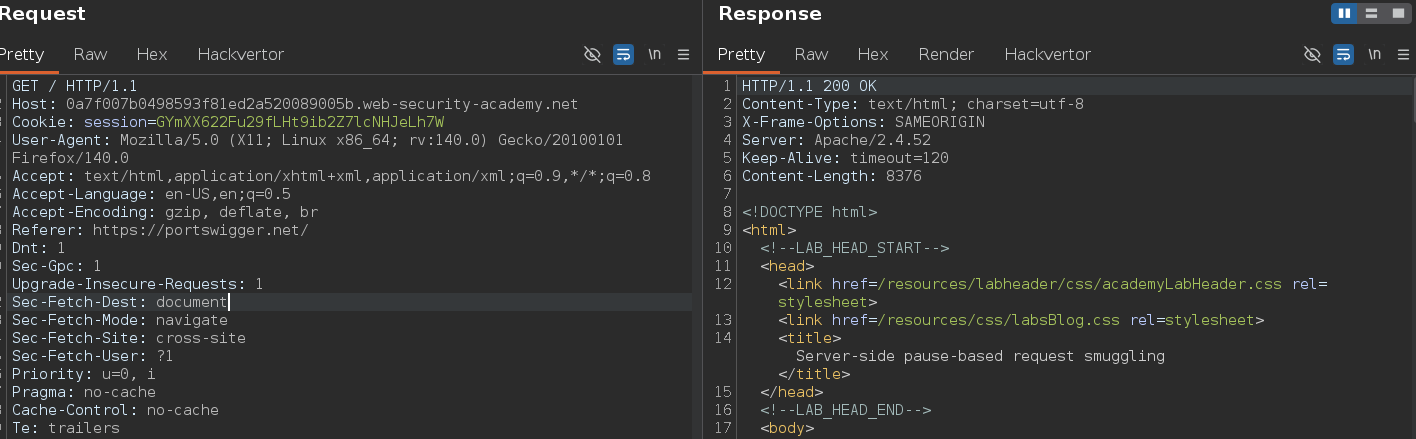1416x439 pixels.
Task: Click the Sec-Fetch-User: ?1 line
Action: (x=93, y=356)
